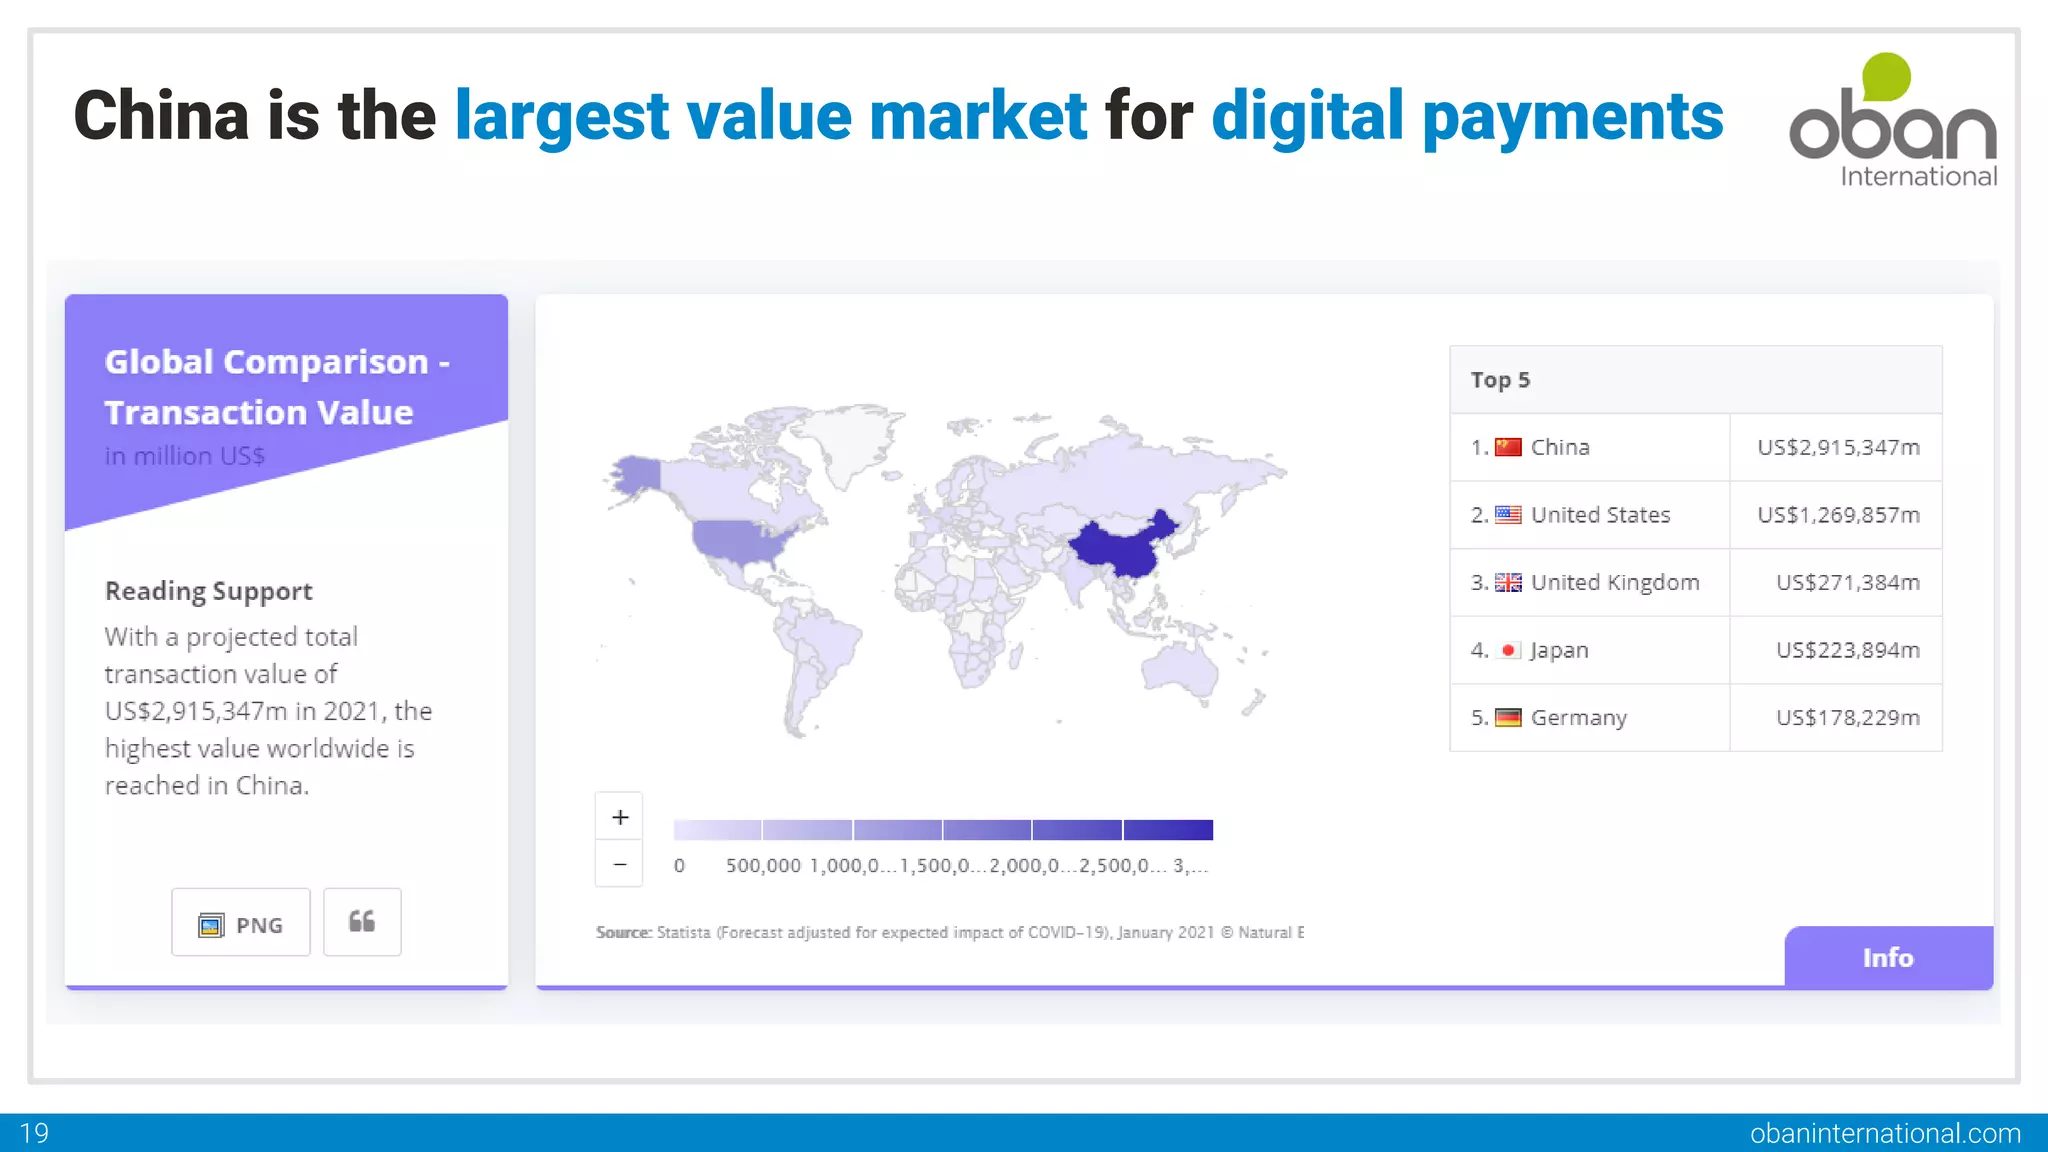2048x1152 pixels.
Task: Click the value US$223,894m
Action: [x=1848, y=650]
